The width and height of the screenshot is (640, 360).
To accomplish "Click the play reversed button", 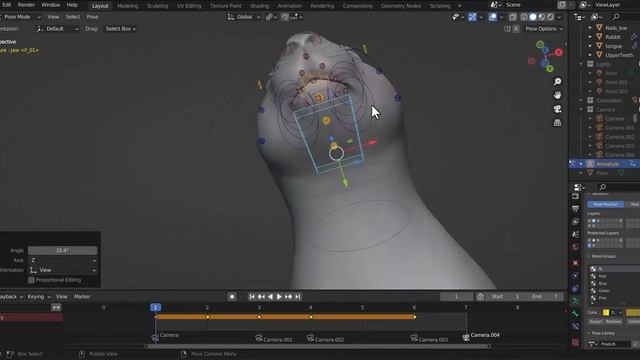I will click(x=270, y=297).
